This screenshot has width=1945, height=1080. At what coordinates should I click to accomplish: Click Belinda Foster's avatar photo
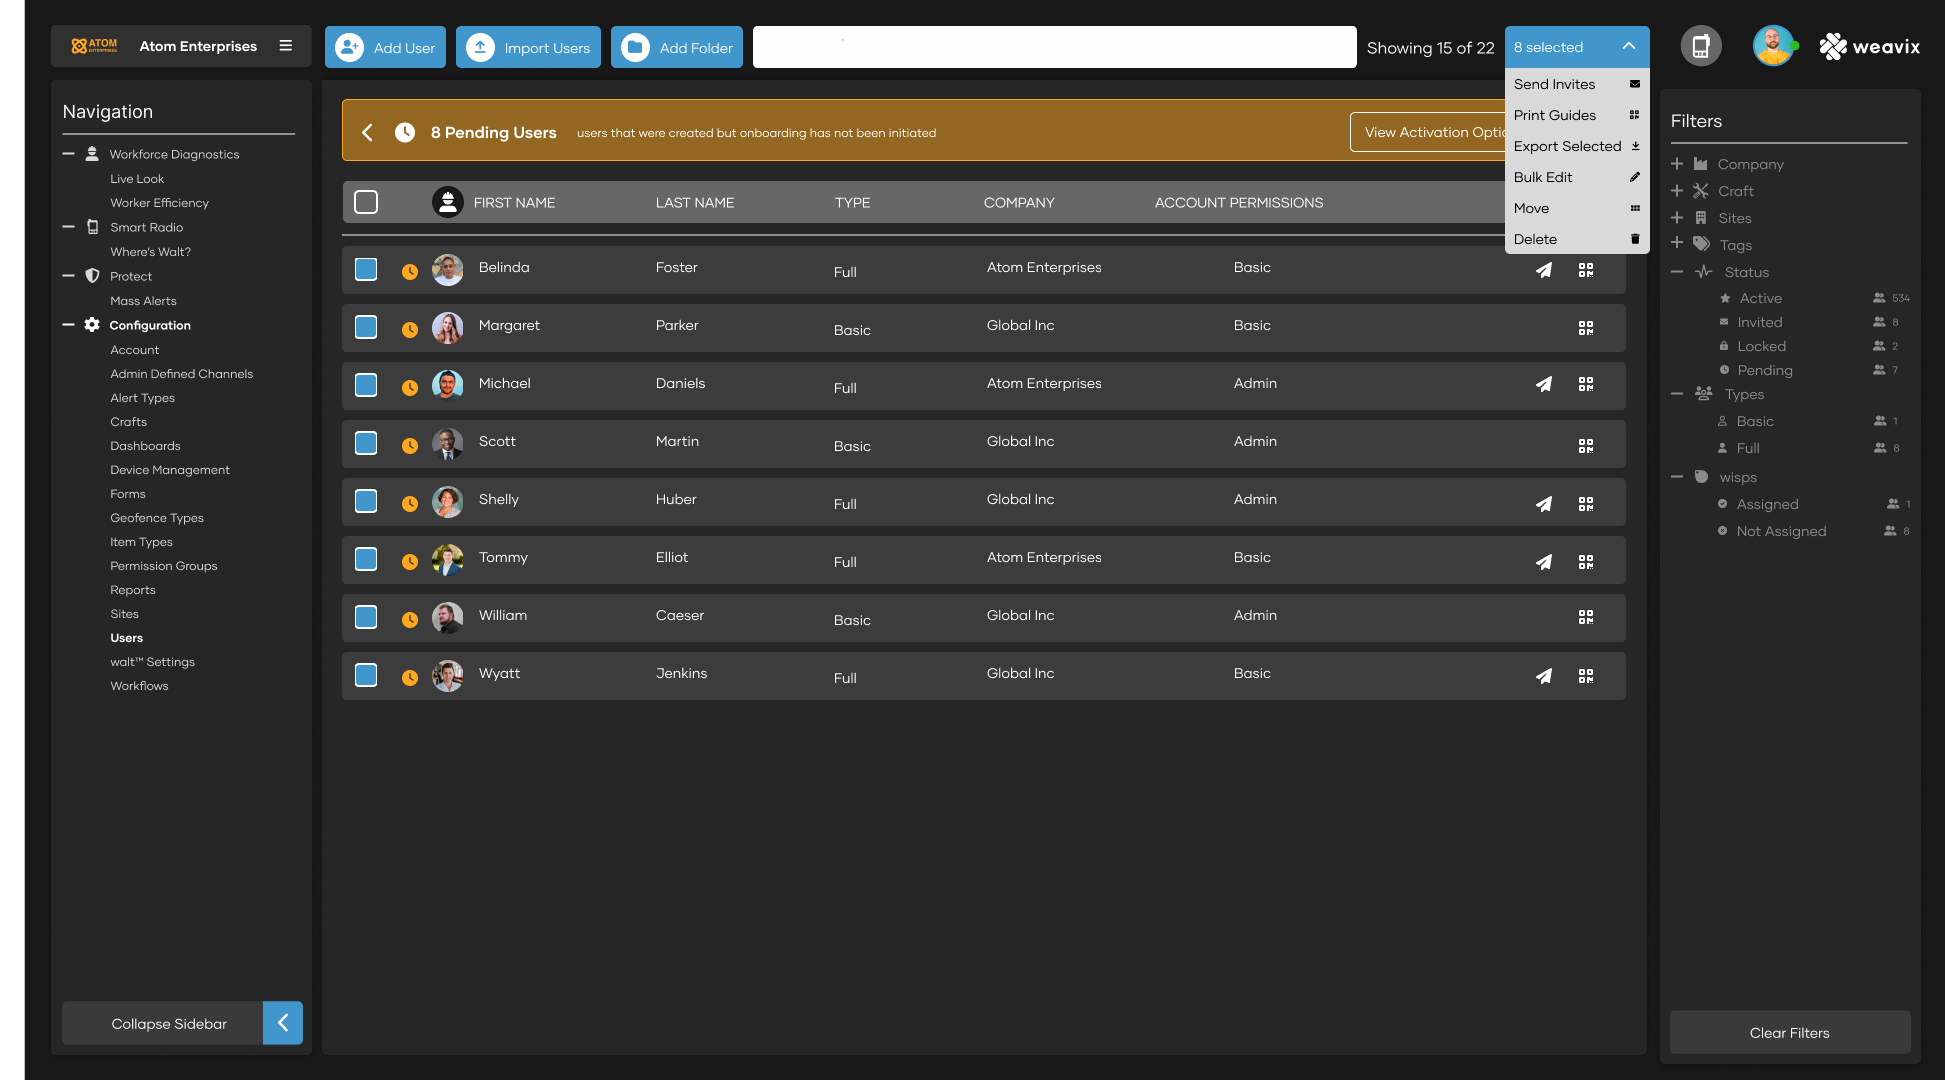pos(447,270)
